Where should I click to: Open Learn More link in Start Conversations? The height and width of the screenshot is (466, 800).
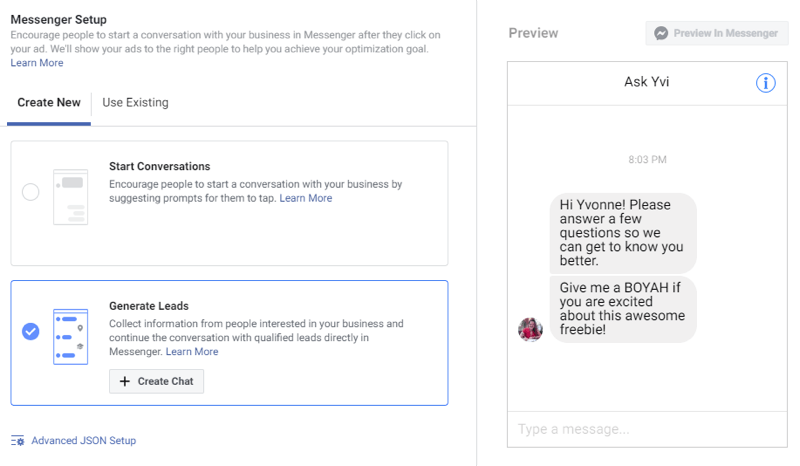point(306,198)
